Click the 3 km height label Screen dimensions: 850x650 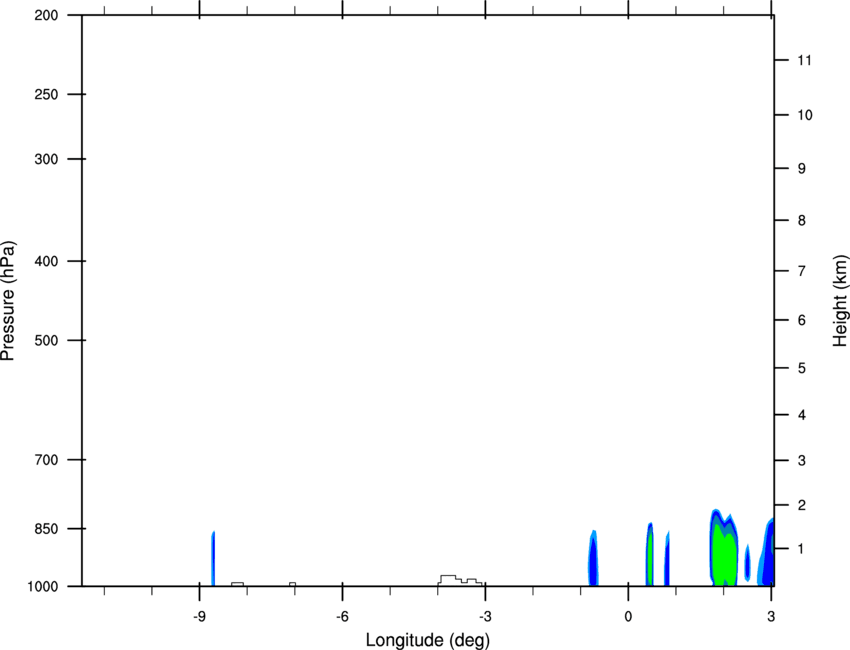coord(802,461)
